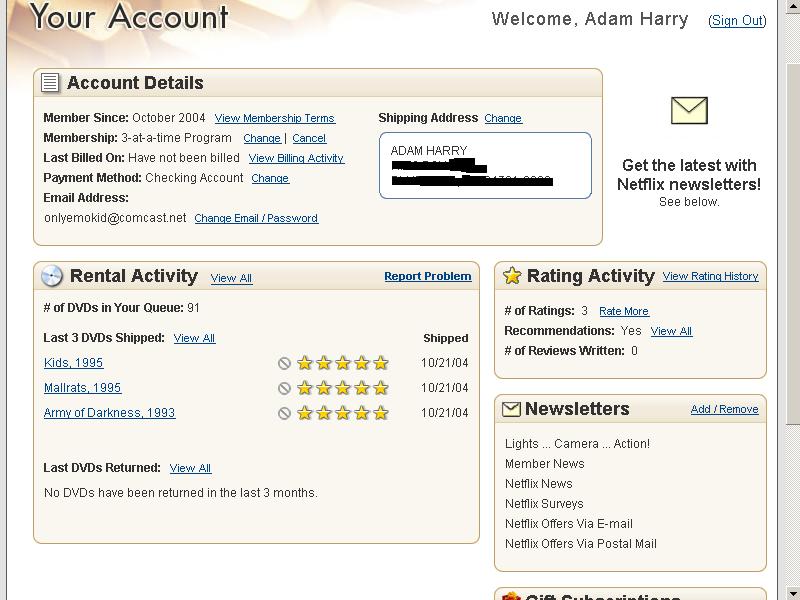Change the 3-at-a-time membership program
The image size is (800, 600).
tap(262, 138)
